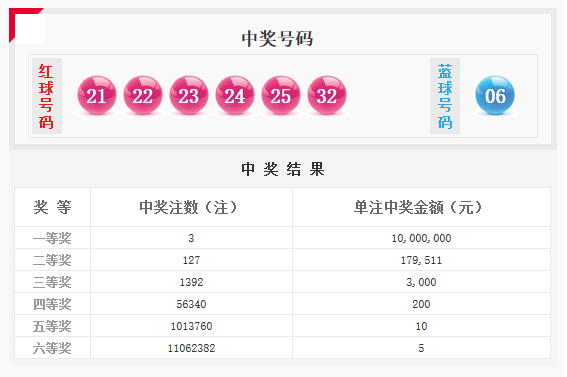Select red ball number 24
Image resolution: width=567 pixels, height=377 pixels.
[x=235, y=95]
